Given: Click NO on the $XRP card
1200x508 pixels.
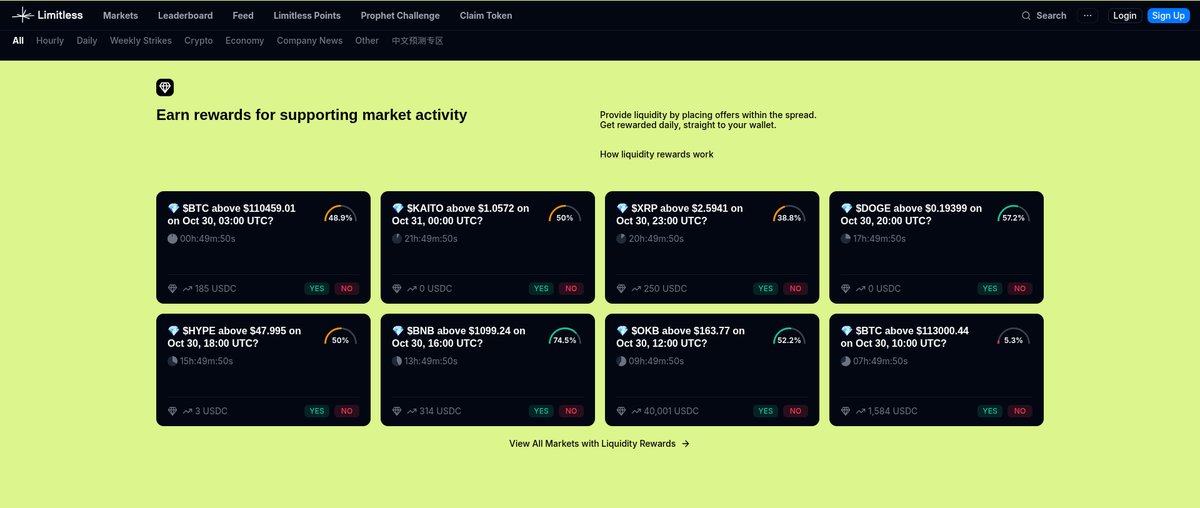Looking at the screenshot, I should coord(795,289).
